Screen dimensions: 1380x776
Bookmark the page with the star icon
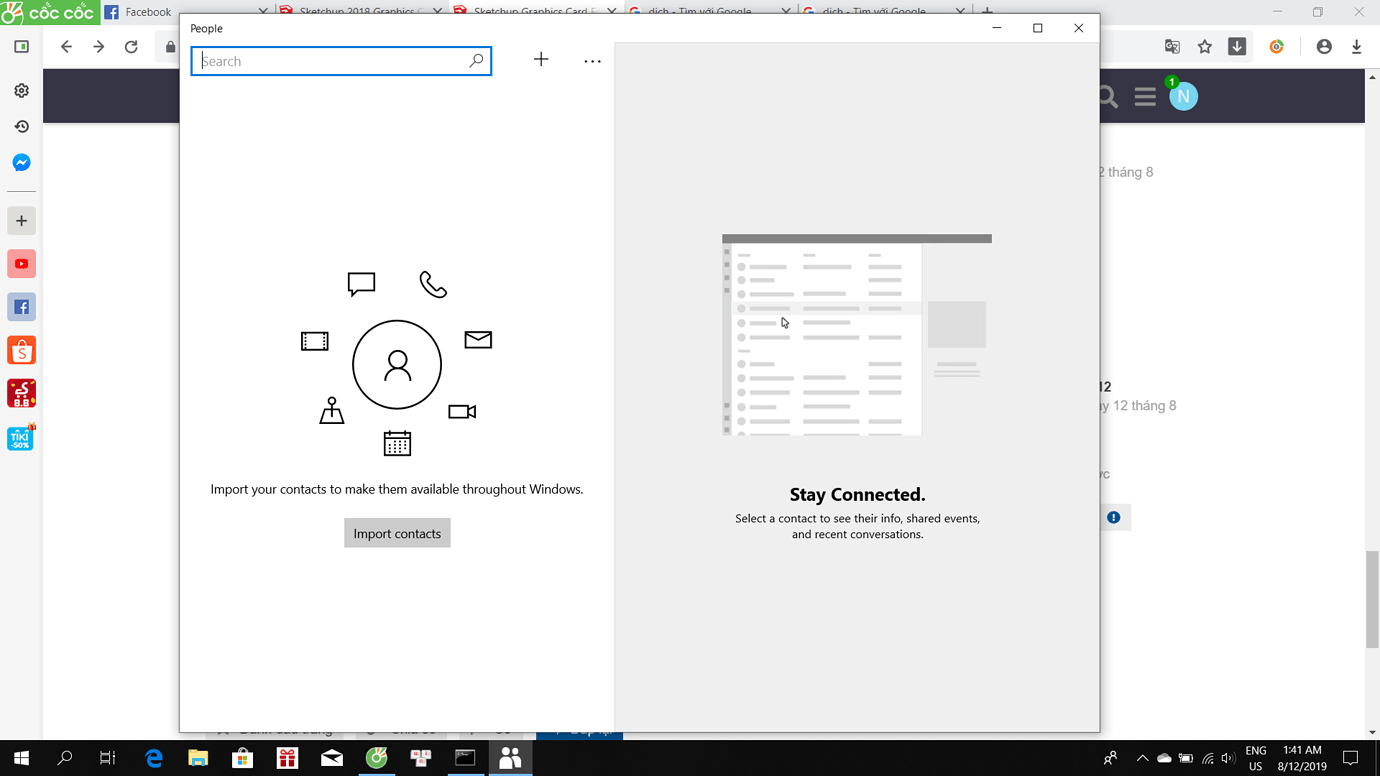[1205, 47]
